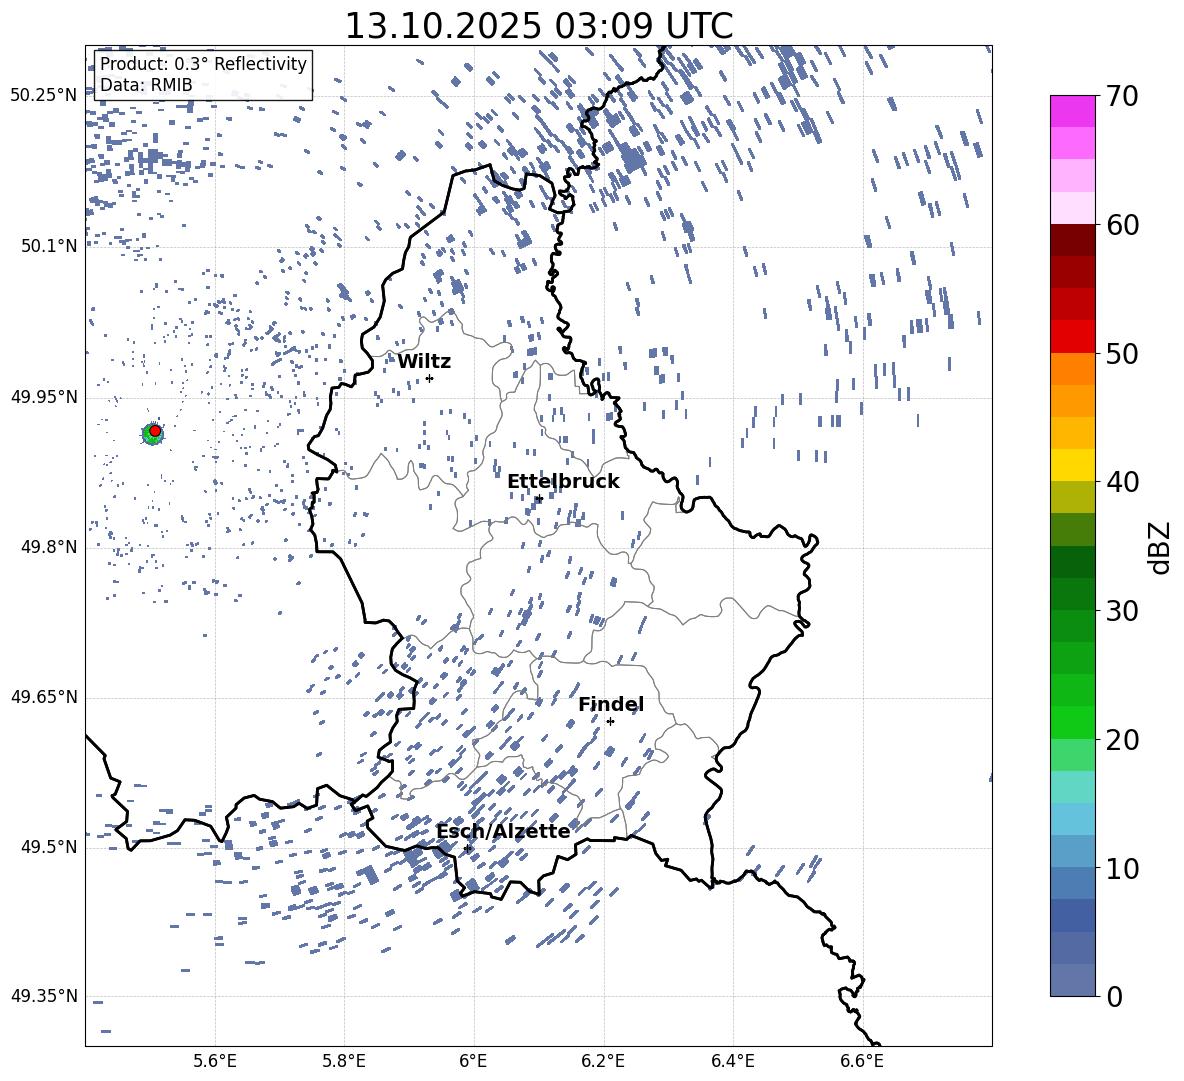The width and height of the screenshot is (1184, 1081).
Task: Click the 6.2°E longitude label
Action: click(603, 1061)
